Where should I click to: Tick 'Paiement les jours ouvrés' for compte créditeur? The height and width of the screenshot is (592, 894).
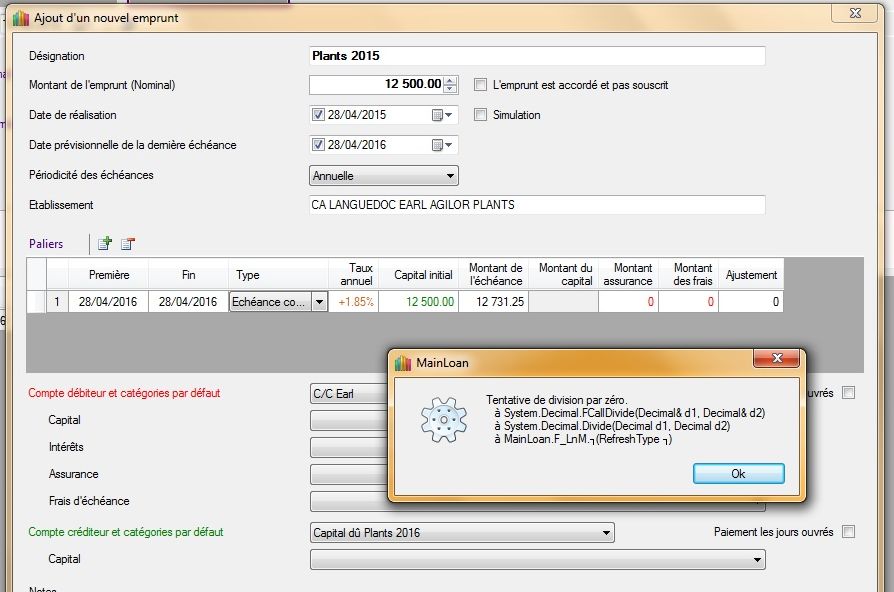(x=848, y=532)
